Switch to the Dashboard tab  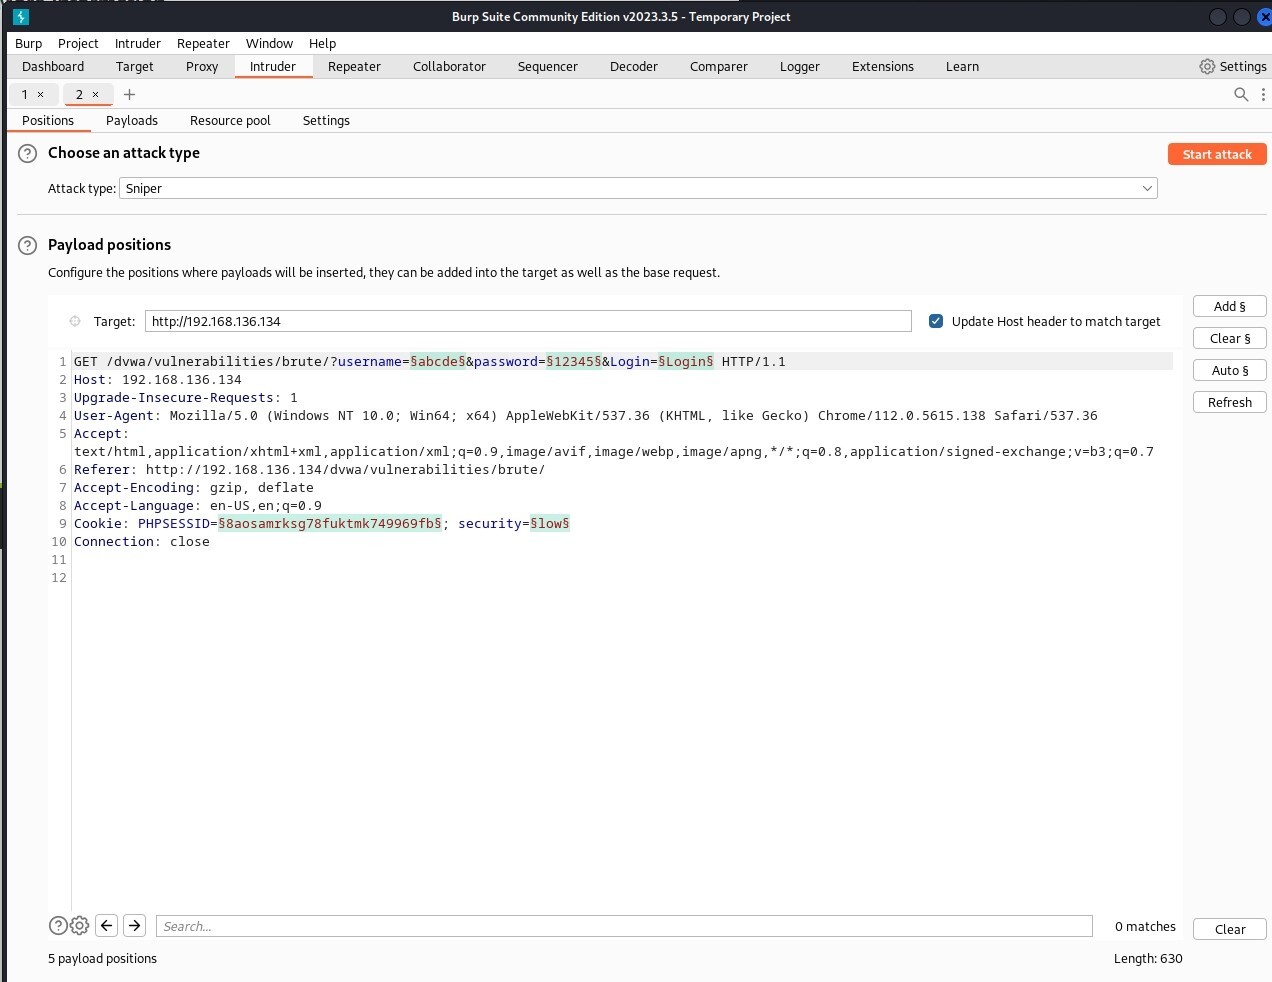pyautogui.click(x=53, y=66)
